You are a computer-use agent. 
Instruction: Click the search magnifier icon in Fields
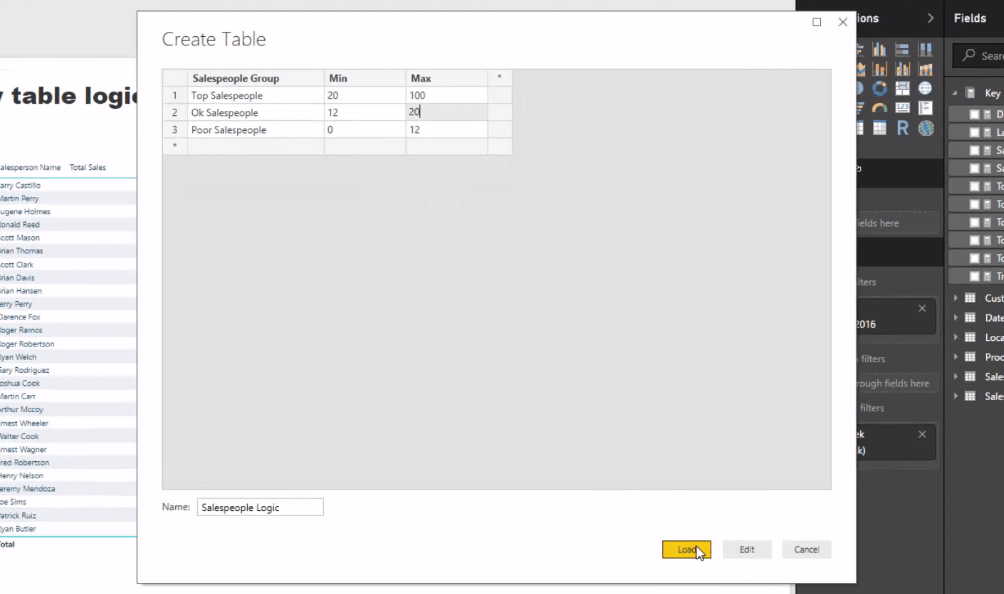969,56
